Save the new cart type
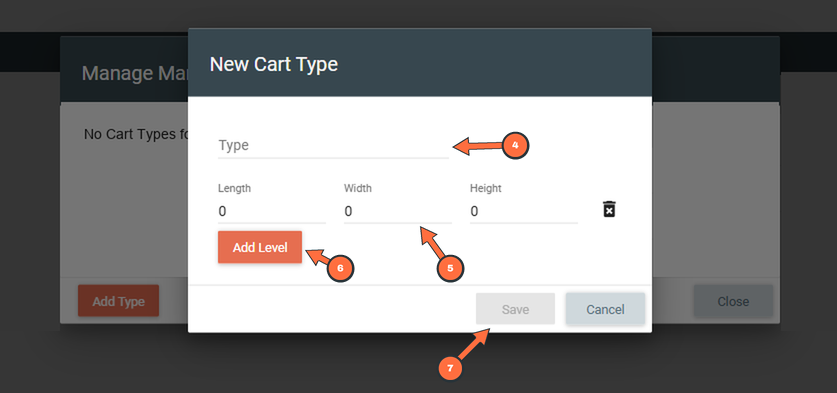The width and height of the screenshot is (837, 393). [515, 309]
